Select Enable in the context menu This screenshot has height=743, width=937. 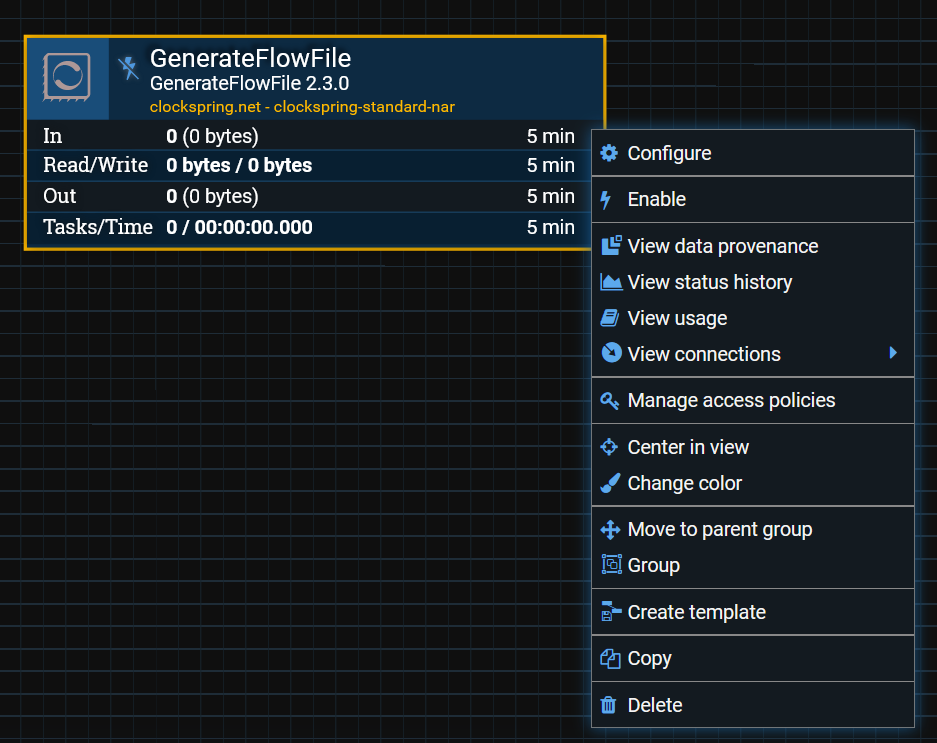tap(753, 200)
